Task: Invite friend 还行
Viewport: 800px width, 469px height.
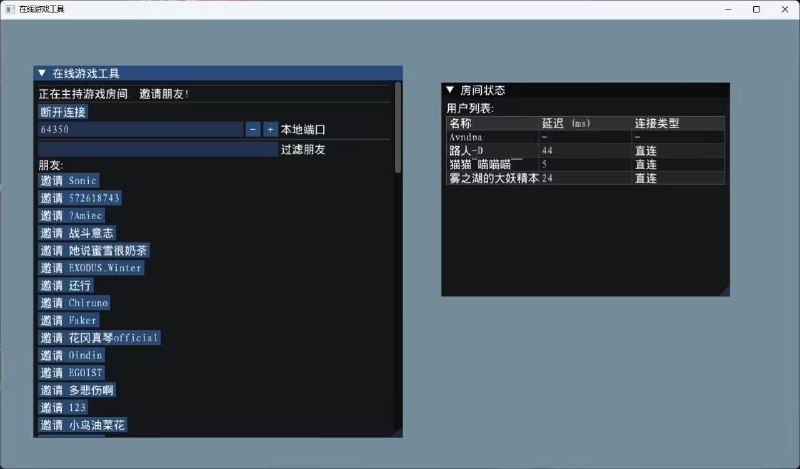Action: 66,285
